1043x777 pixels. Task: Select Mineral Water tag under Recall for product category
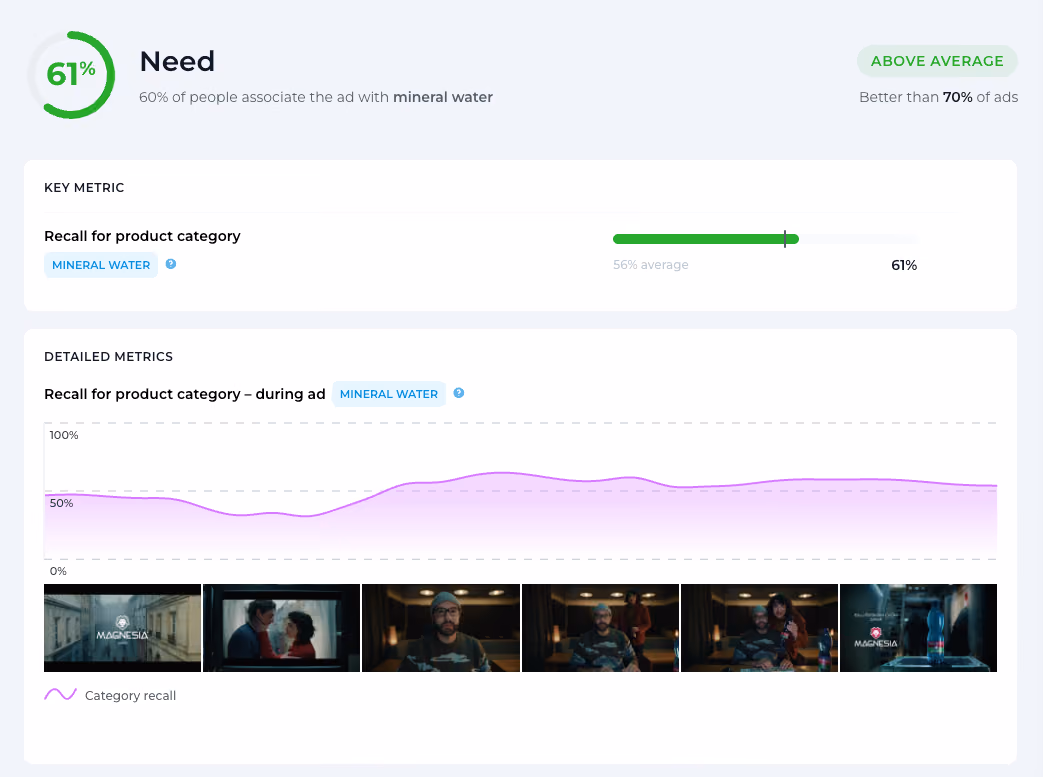click(x=101, y=265)
